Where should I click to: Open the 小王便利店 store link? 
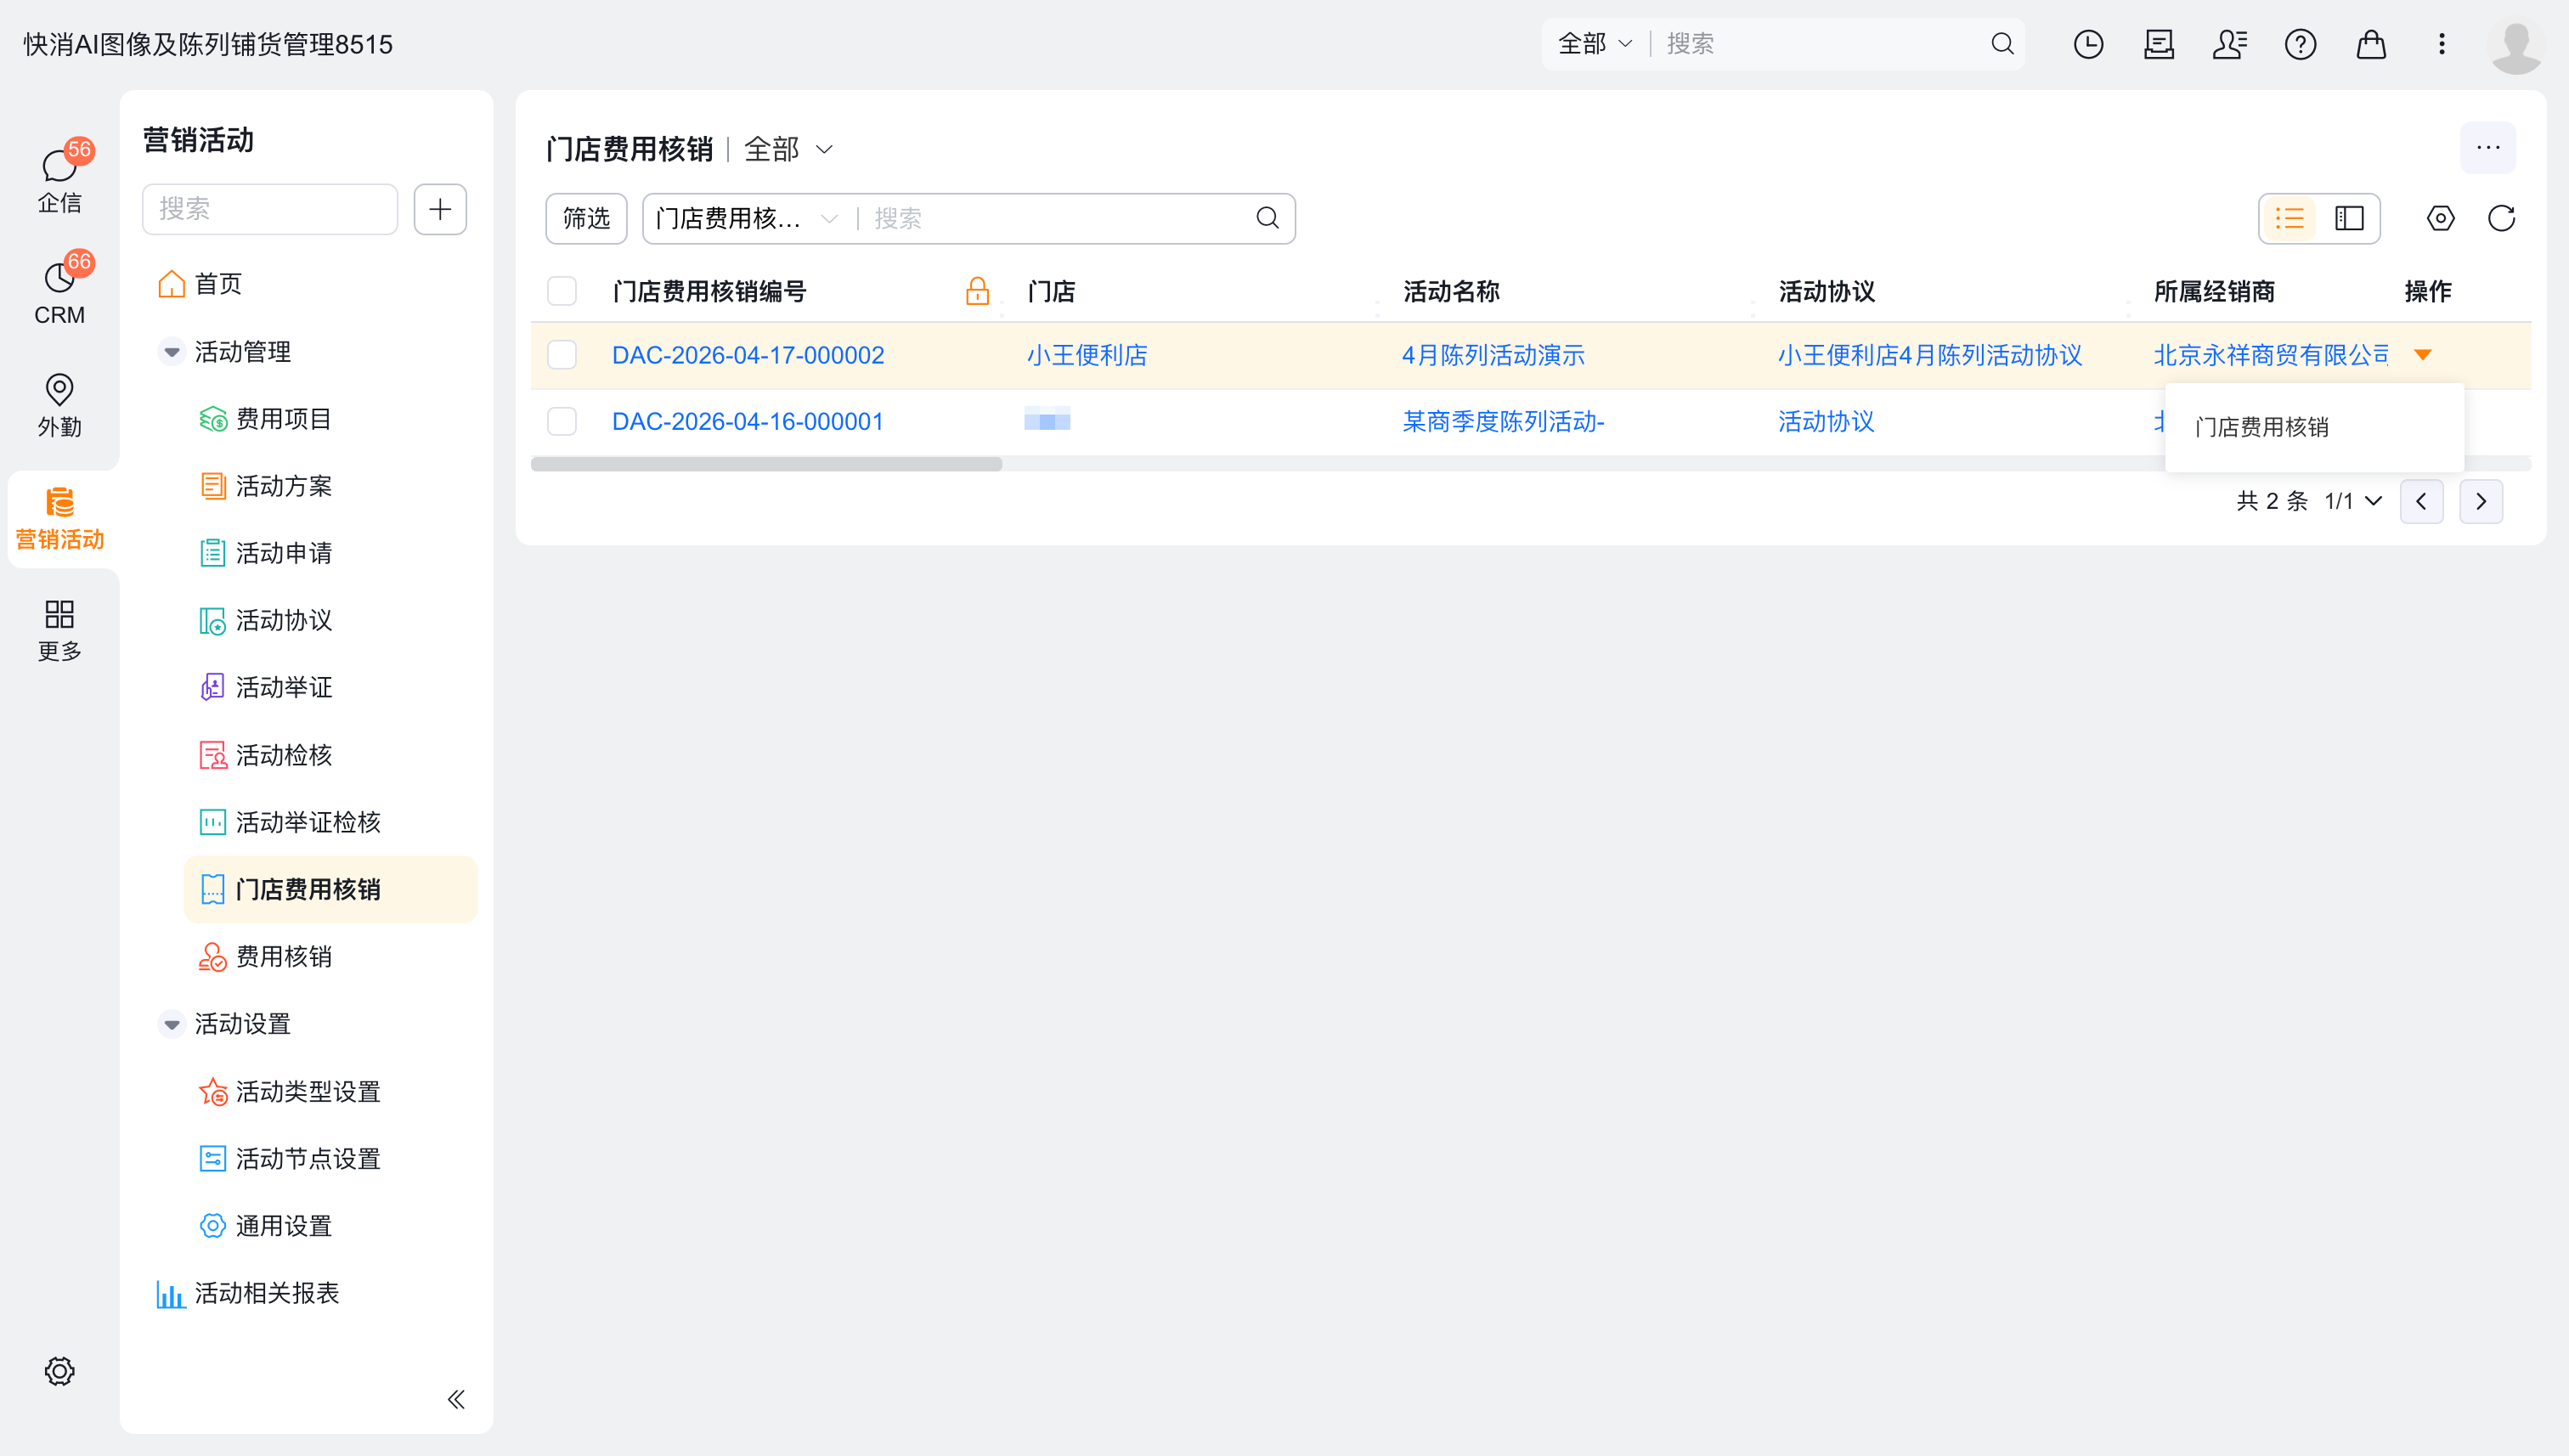[1087, 355]
